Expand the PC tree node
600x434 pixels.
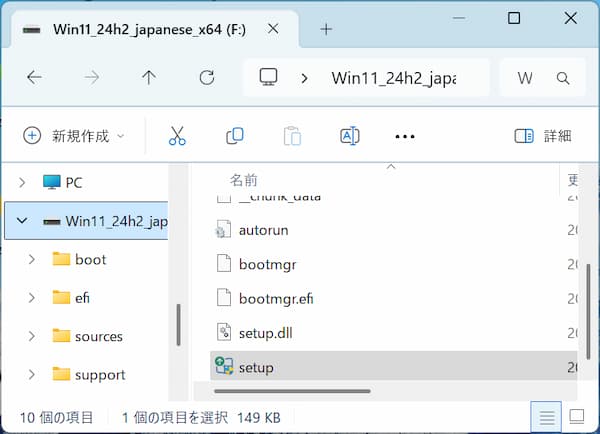(22, 183)
